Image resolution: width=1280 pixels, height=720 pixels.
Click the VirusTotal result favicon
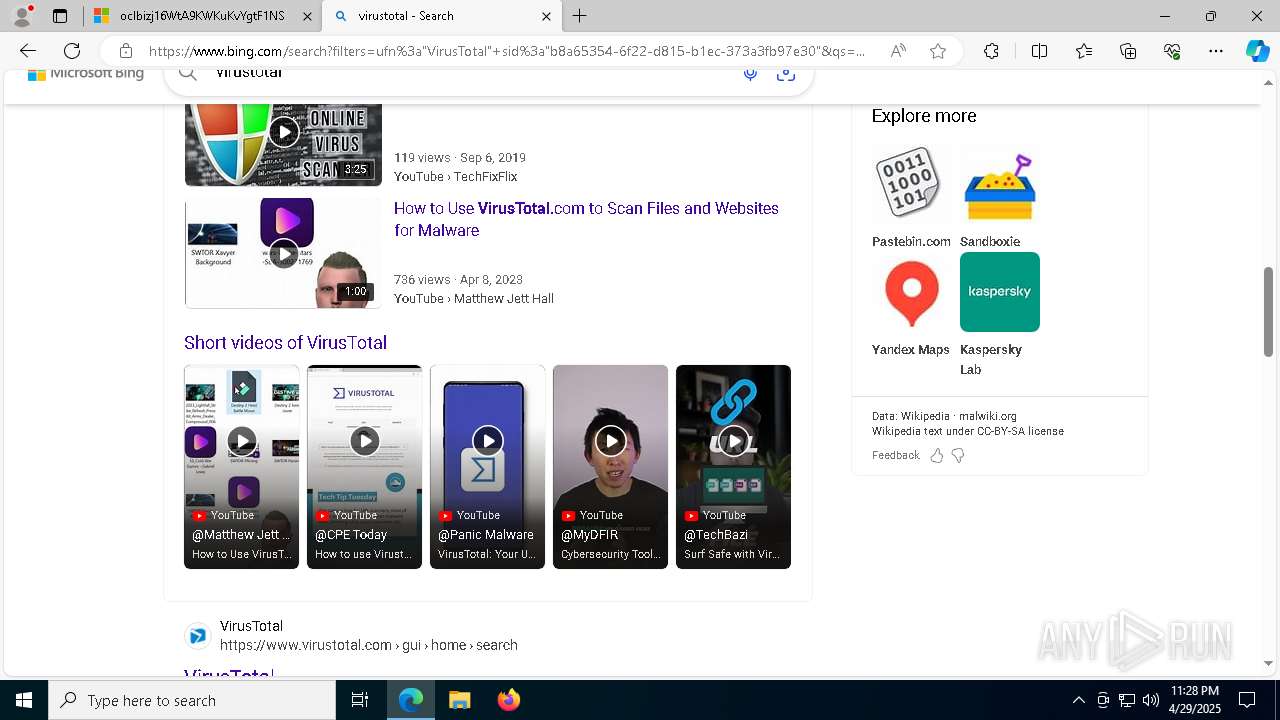[x=198, y=636]
